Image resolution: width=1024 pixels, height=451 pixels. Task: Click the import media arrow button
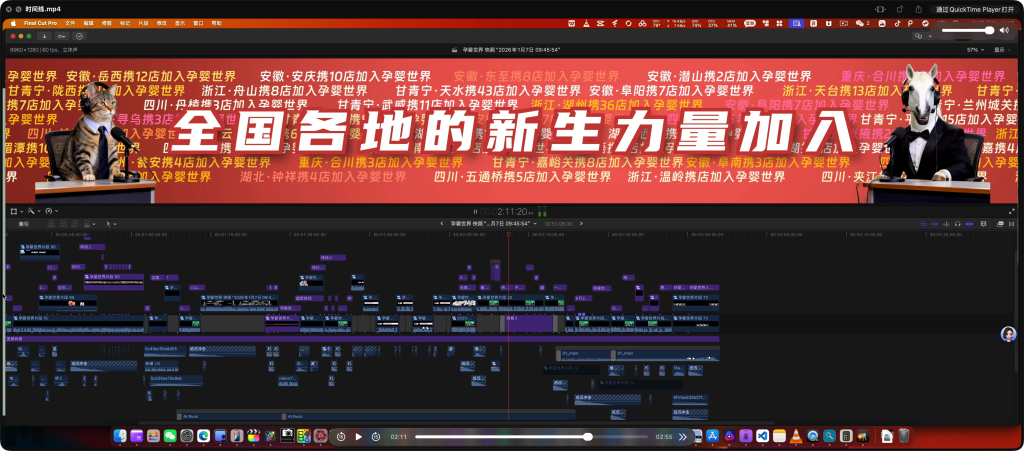click(x=47, y=36)
